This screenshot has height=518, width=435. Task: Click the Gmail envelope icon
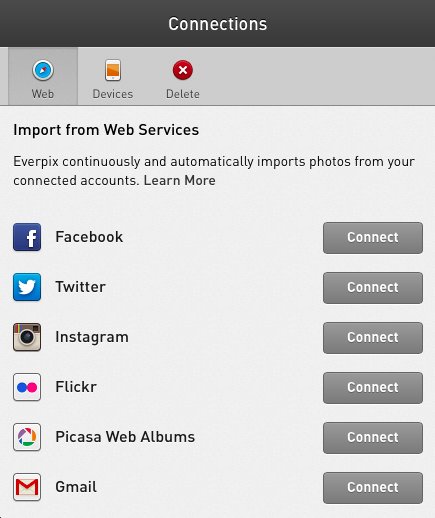tap(27, 487)
